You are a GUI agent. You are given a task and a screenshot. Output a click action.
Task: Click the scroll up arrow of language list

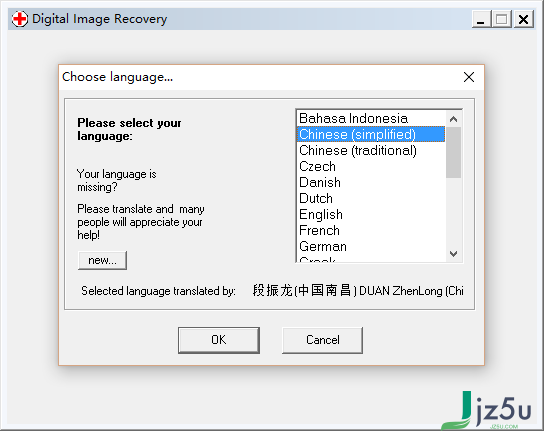(x=453, y=119)
